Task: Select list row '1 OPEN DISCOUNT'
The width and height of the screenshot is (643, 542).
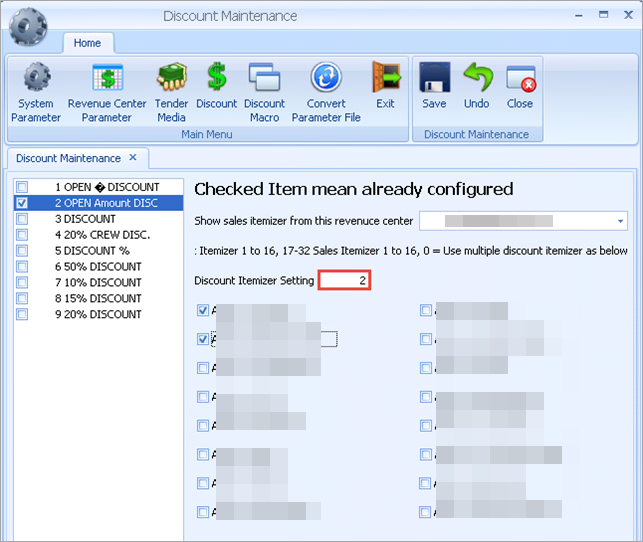Action: 98,187
